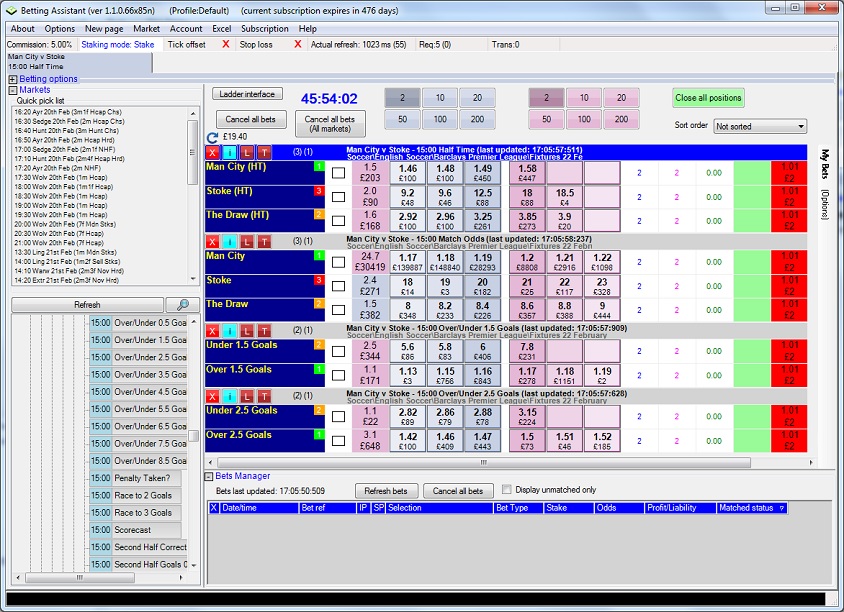Screen dimensions: 844x612
Task: Click the Betting Assistant title bar app icon
Action: pyautogui.click(x=11, y=10)
